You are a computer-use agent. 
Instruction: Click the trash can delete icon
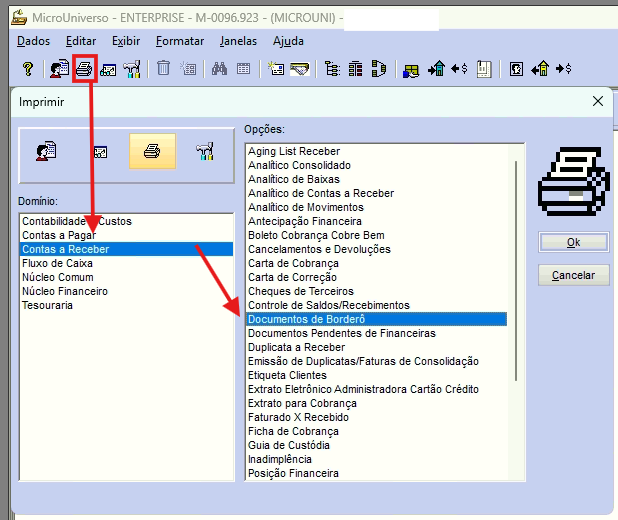[163, 68]
